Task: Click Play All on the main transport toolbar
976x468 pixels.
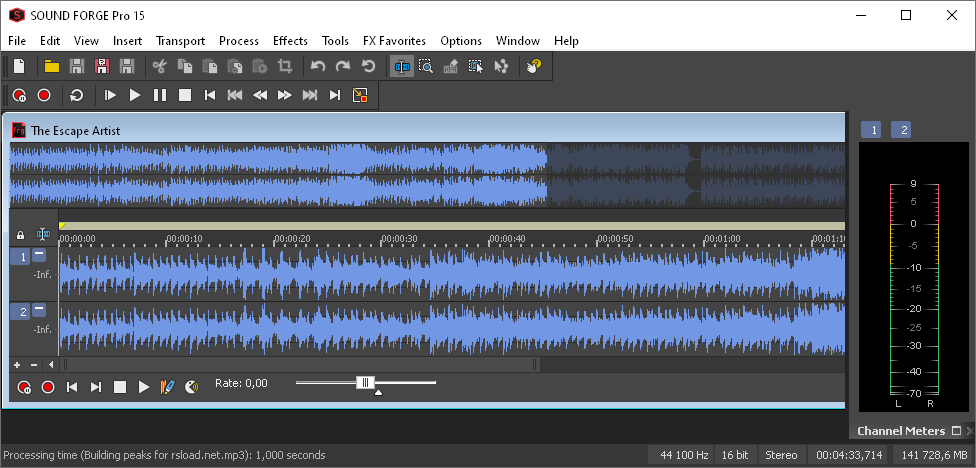Action: pos(110,95)
